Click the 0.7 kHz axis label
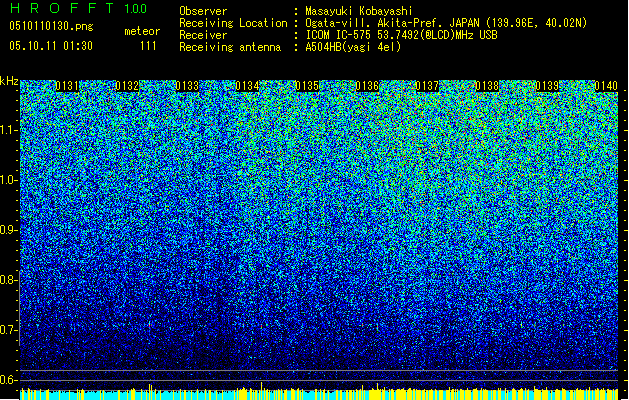 [x=8, y=330]
